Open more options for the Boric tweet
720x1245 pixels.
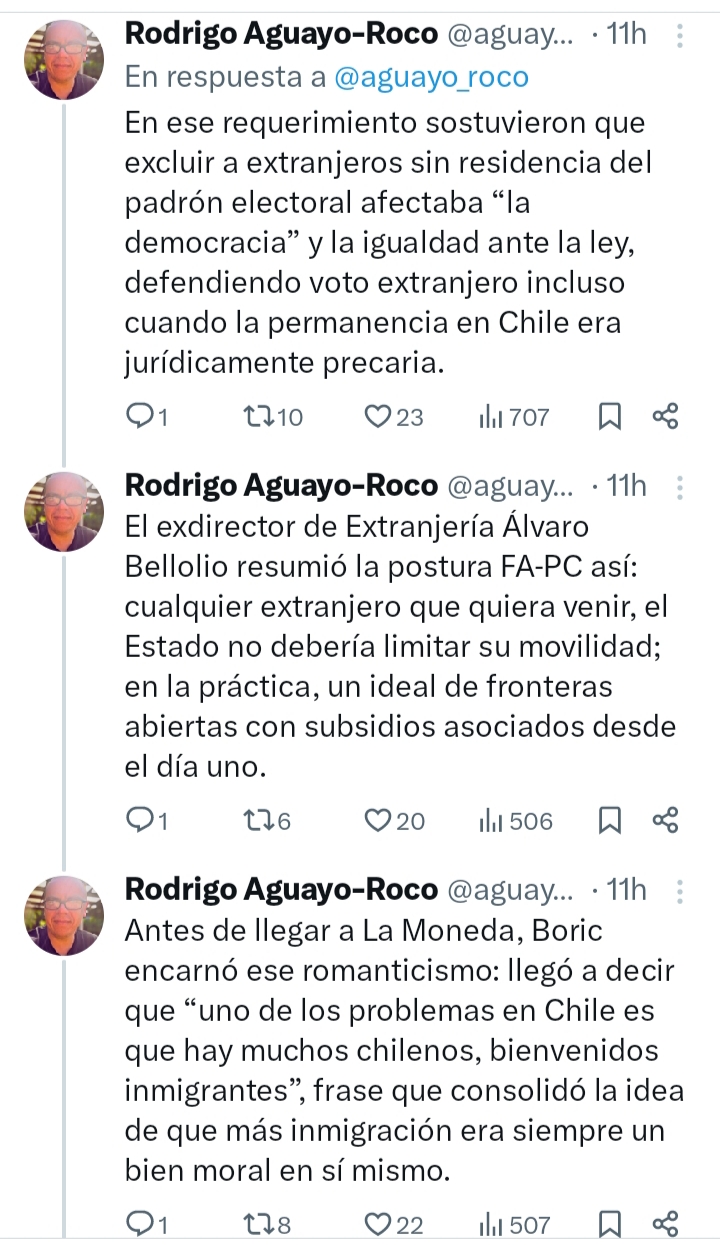click(x=680, y=890)
